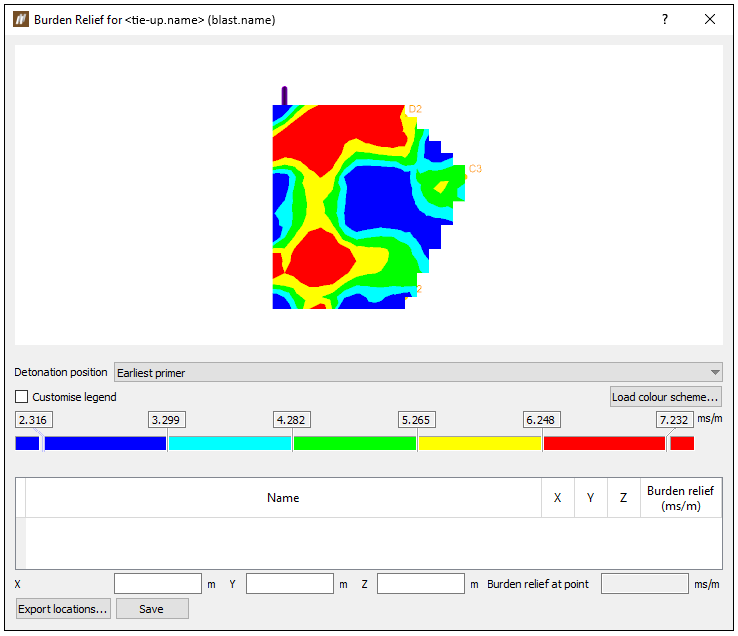Select the yellow colour band in legend
This screenshot has width=738, height=636.
pos(480,443)
